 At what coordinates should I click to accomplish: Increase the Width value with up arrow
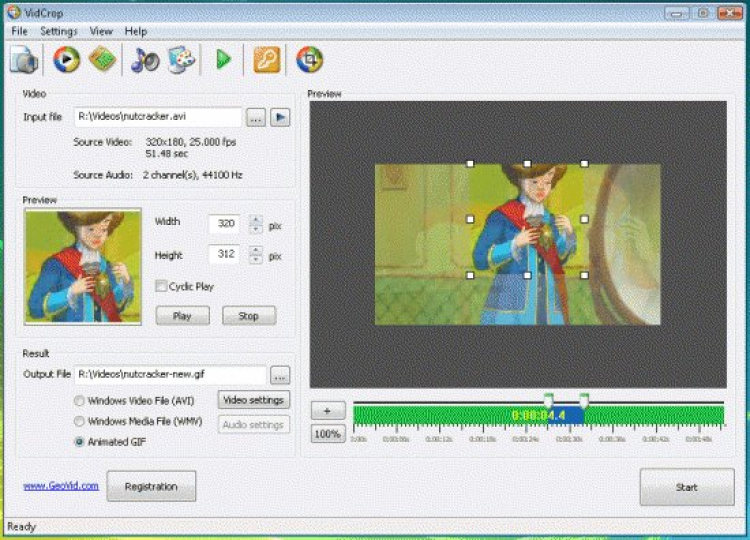(256, 220)
